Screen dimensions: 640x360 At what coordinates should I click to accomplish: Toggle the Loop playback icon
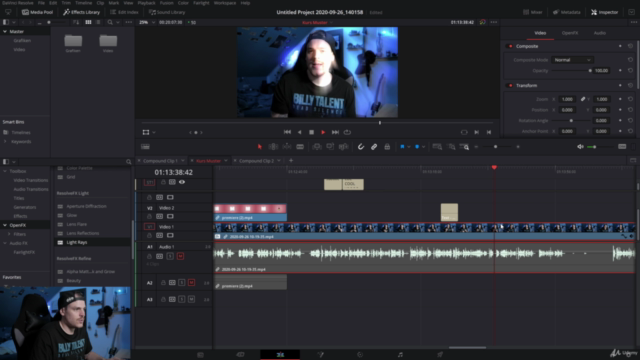(347, 132)
